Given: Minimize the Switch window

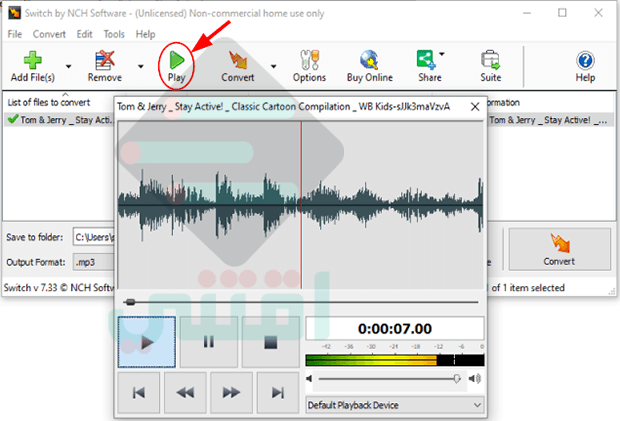Looking at the screenshot, I should tap(527, 13).
